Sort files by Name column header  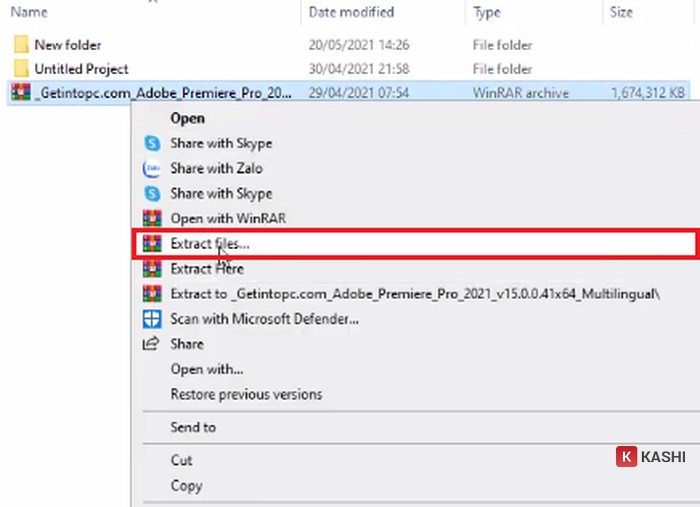tap(30, 13)
